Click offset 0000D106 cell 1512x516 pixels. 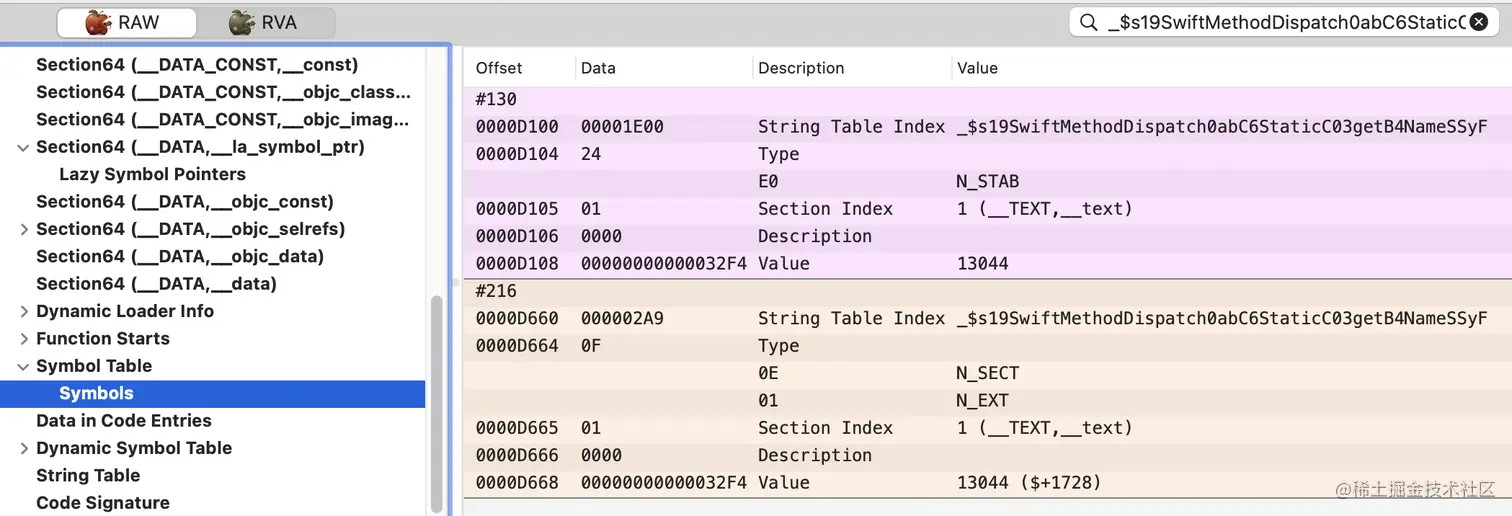click(517, 236)
